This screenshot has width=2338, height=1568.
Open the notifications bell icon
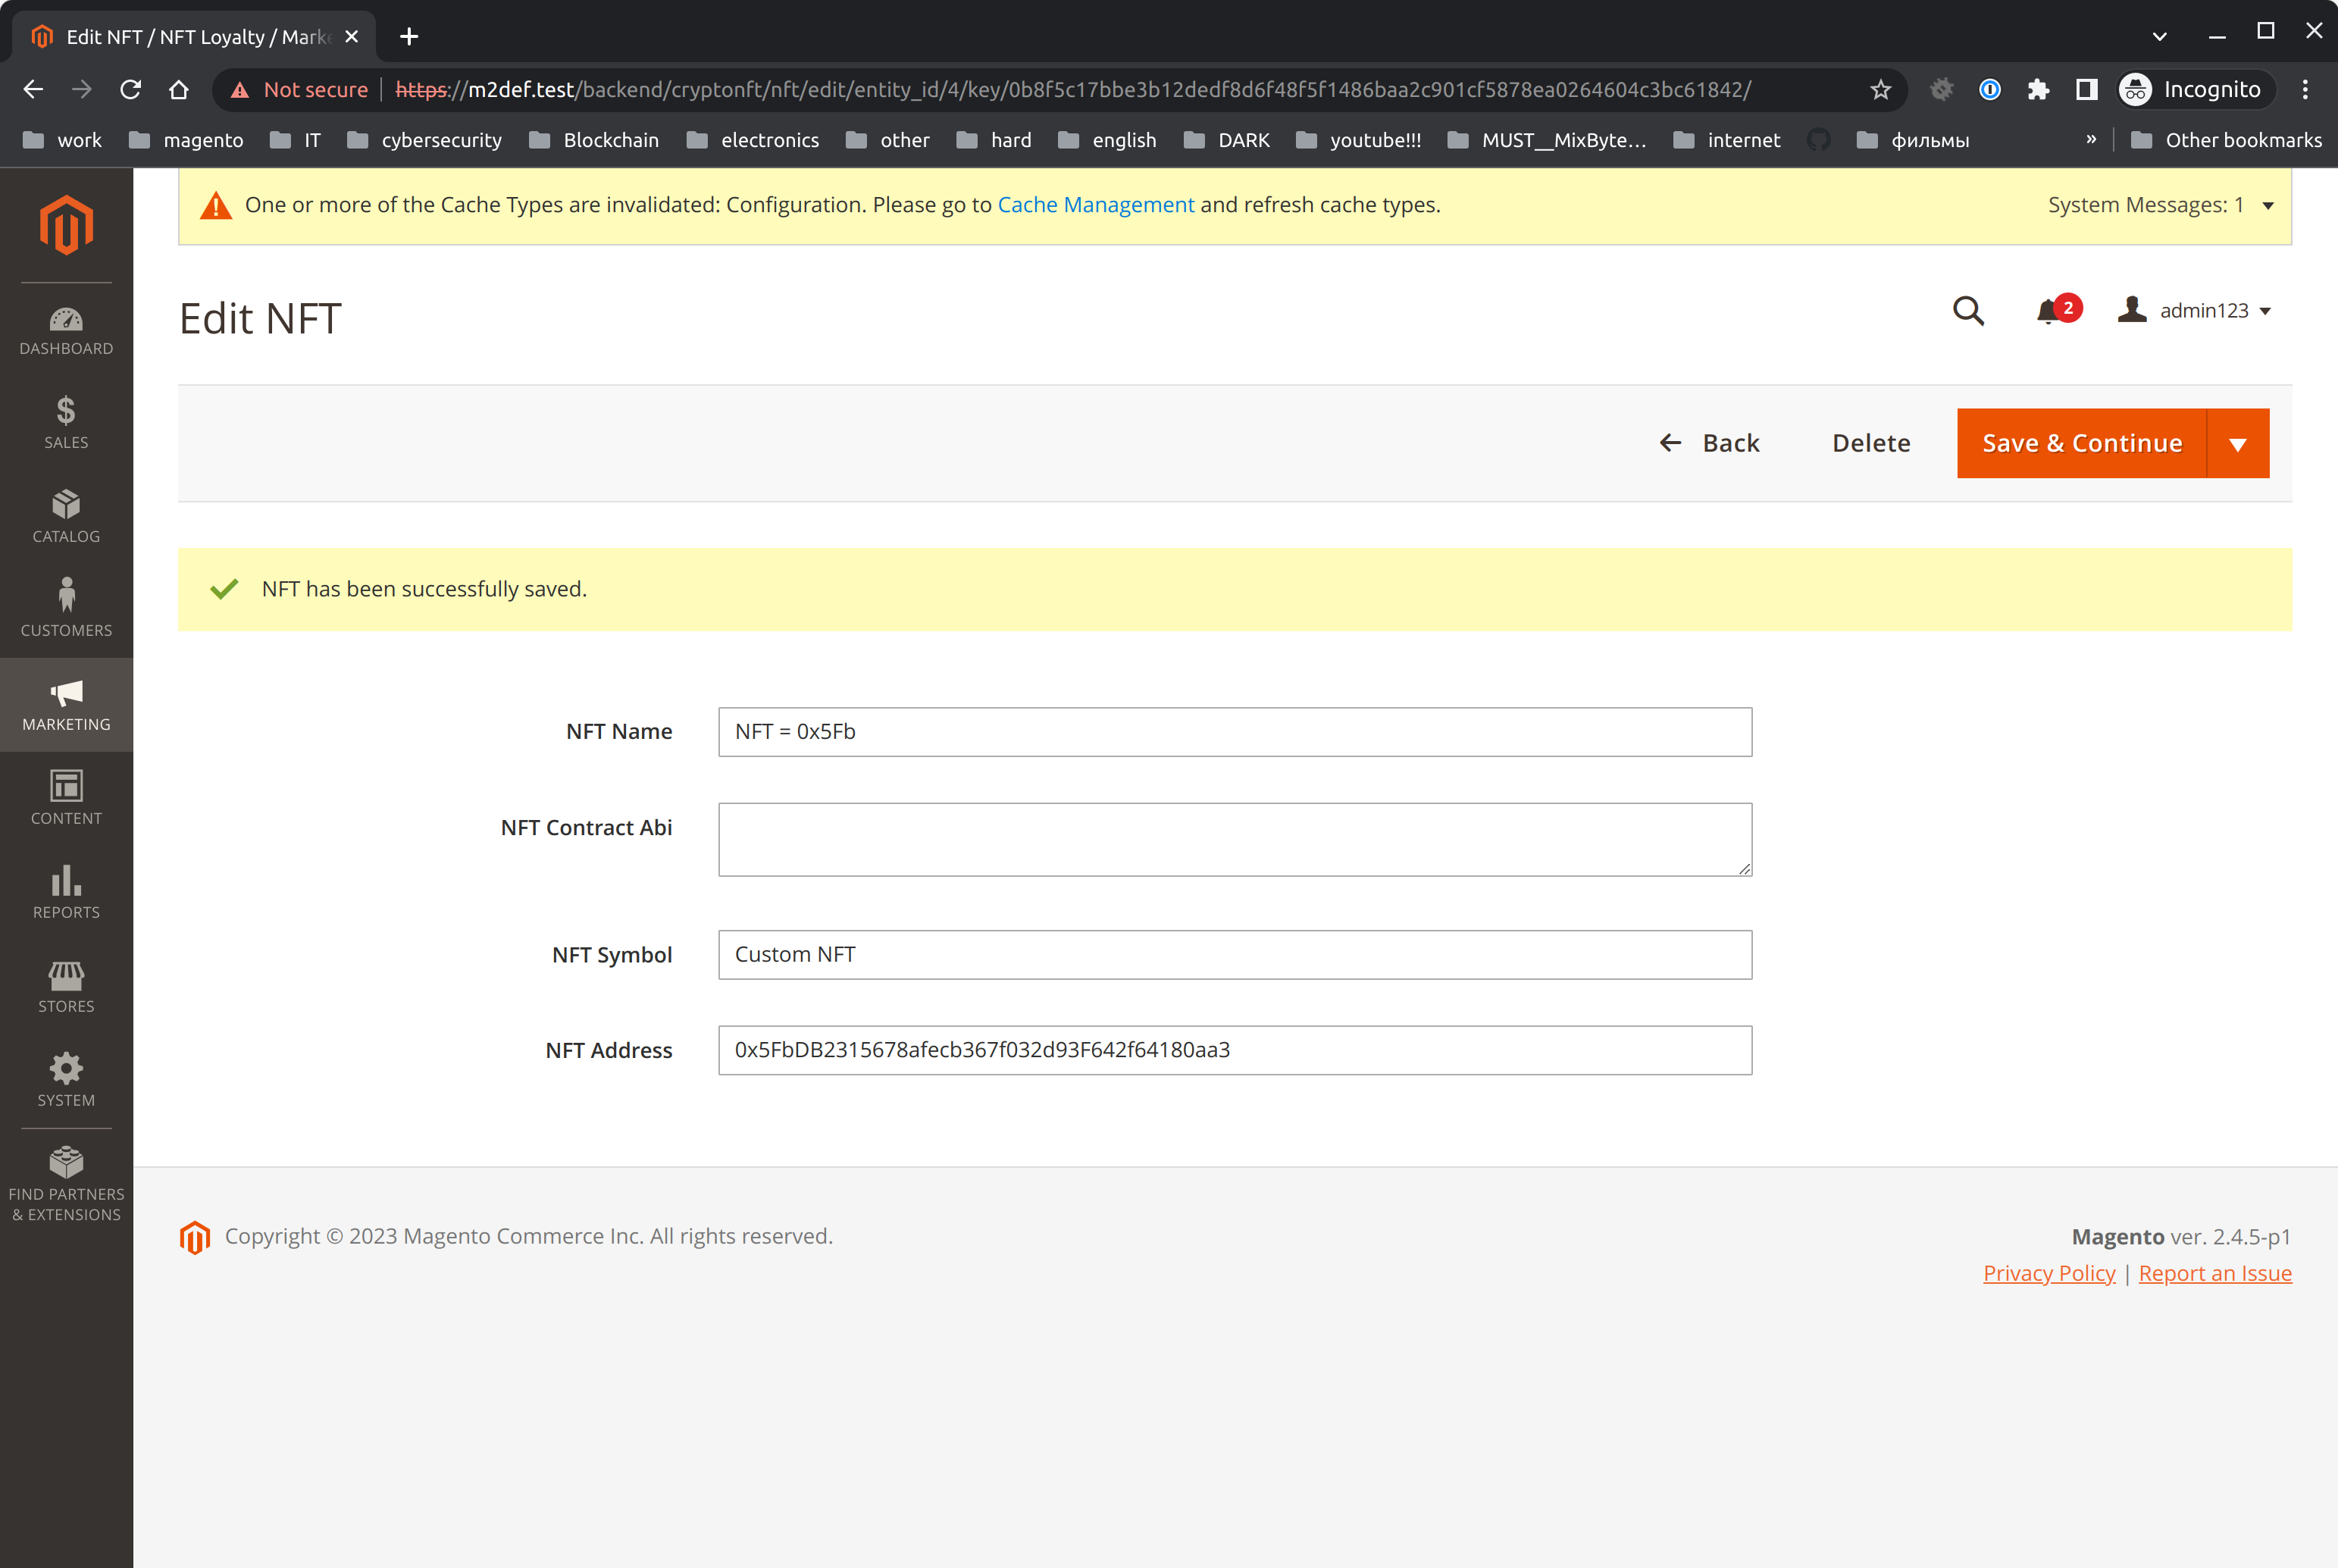2048,312
